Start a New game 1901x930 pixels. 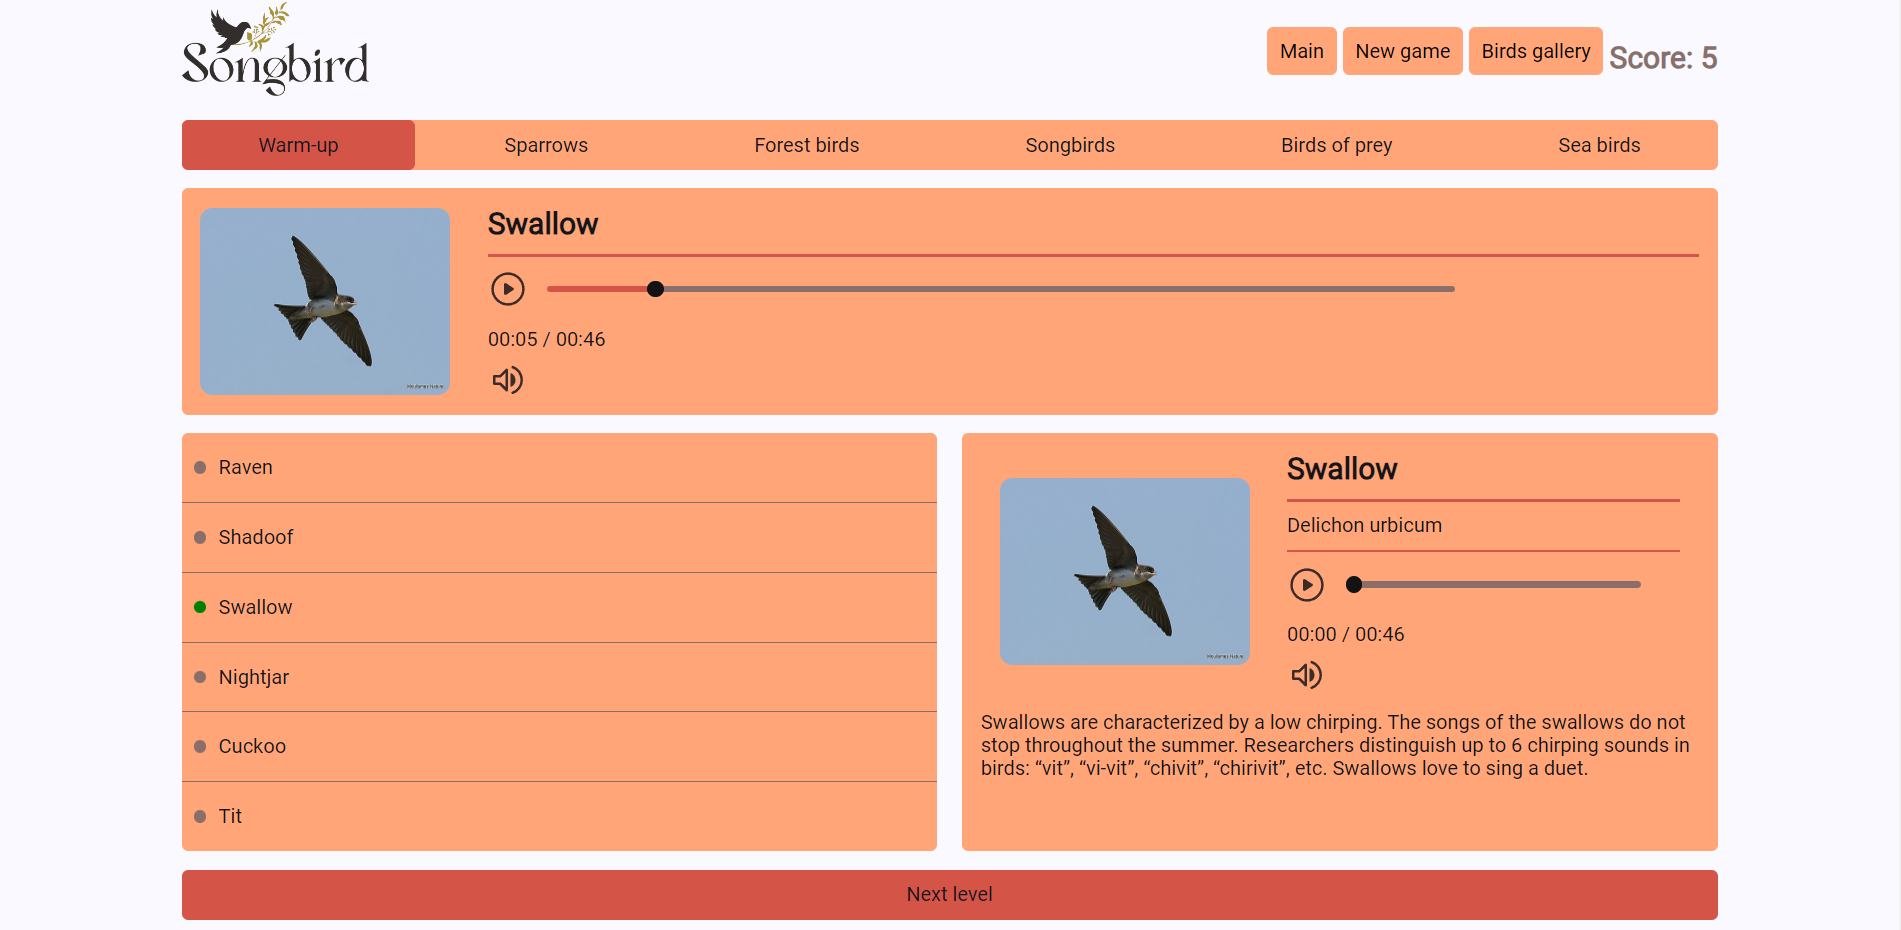pos(1402,51)
